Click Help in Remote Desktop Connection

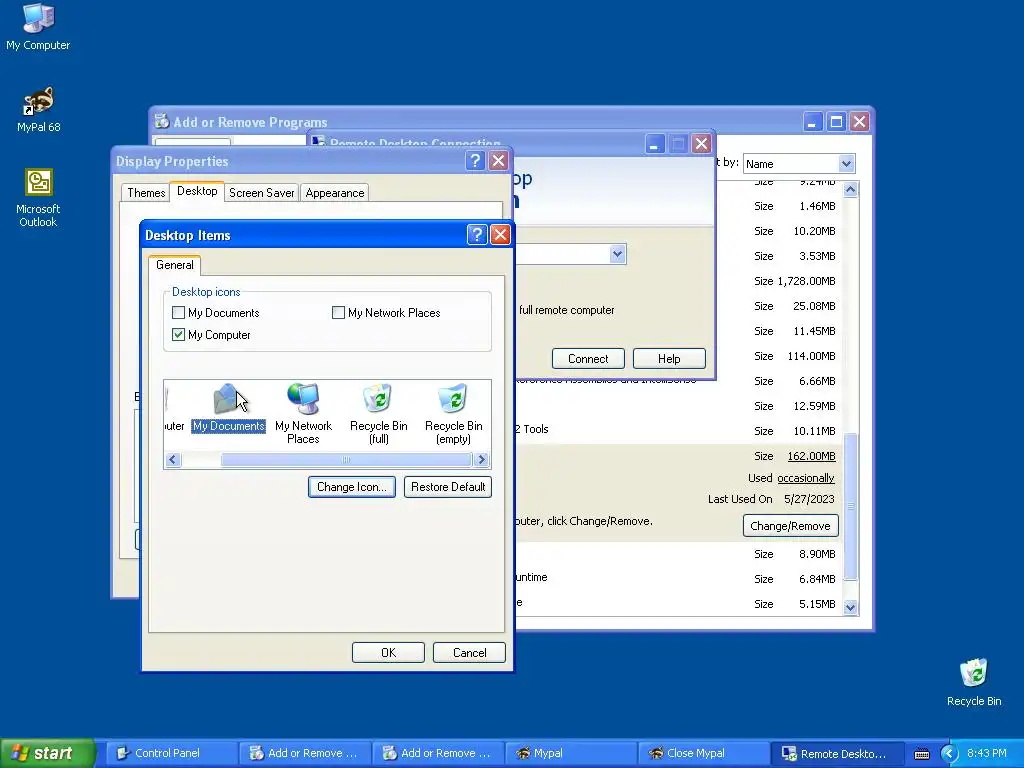click(669, 359)
